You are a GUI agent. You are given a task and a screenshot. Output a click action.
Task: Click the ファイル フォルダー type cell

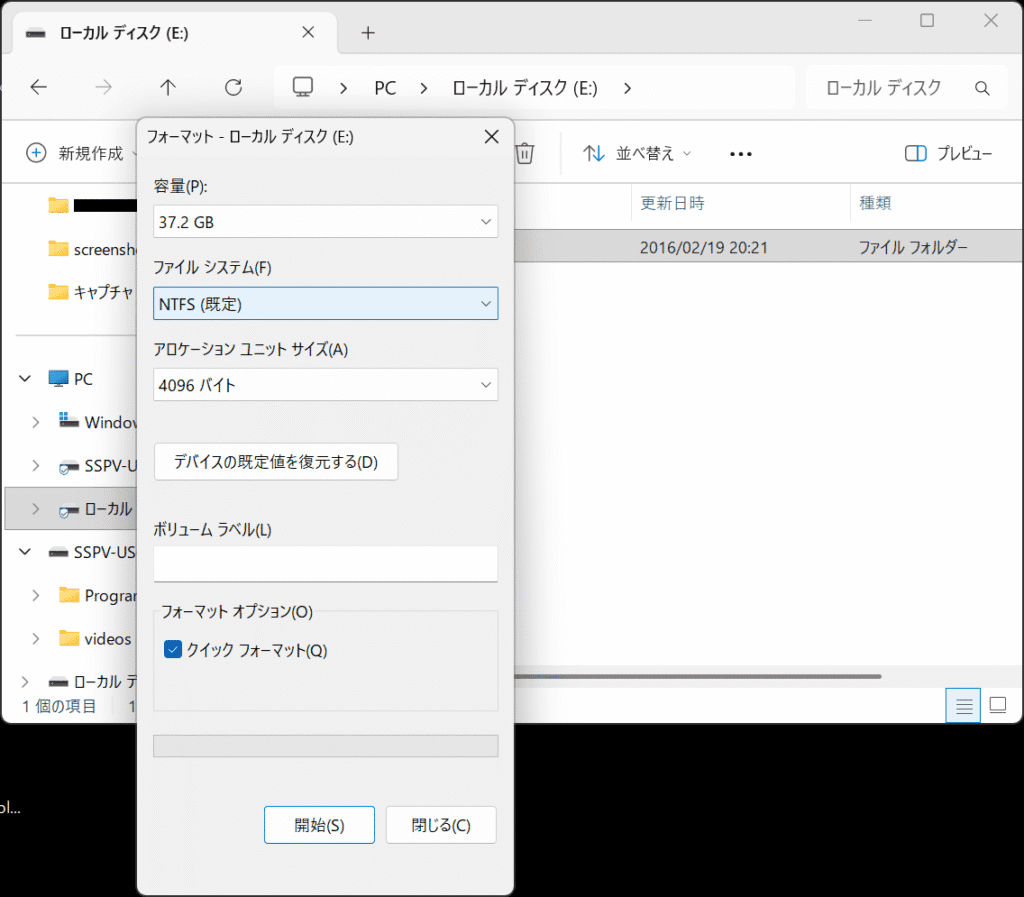point(912,247)
